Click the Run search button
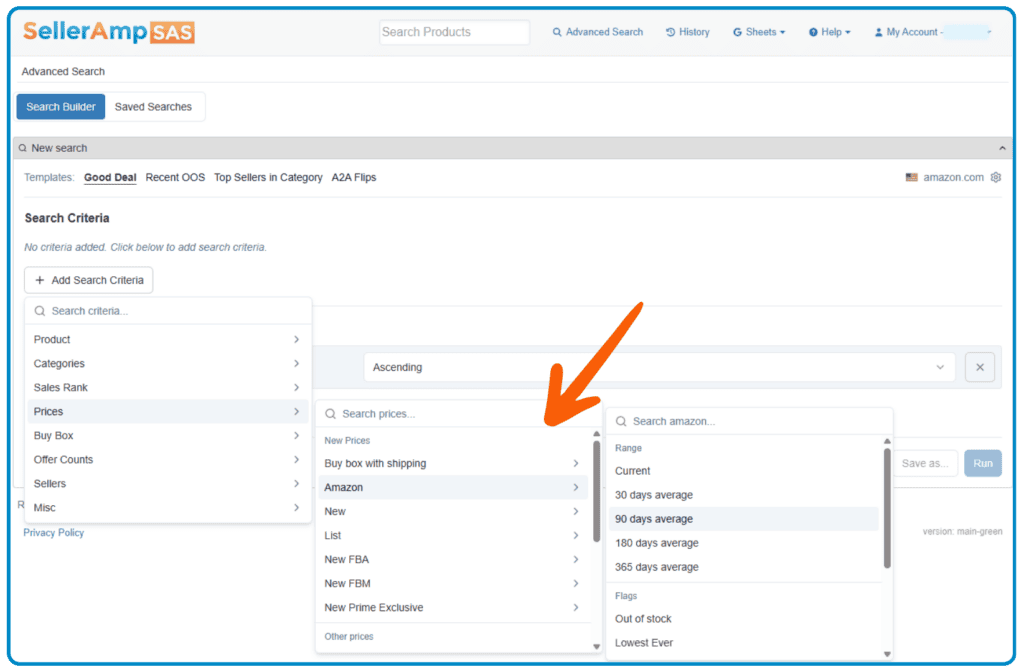Screen dimensions: 1024x672 [x=983, y=464]
